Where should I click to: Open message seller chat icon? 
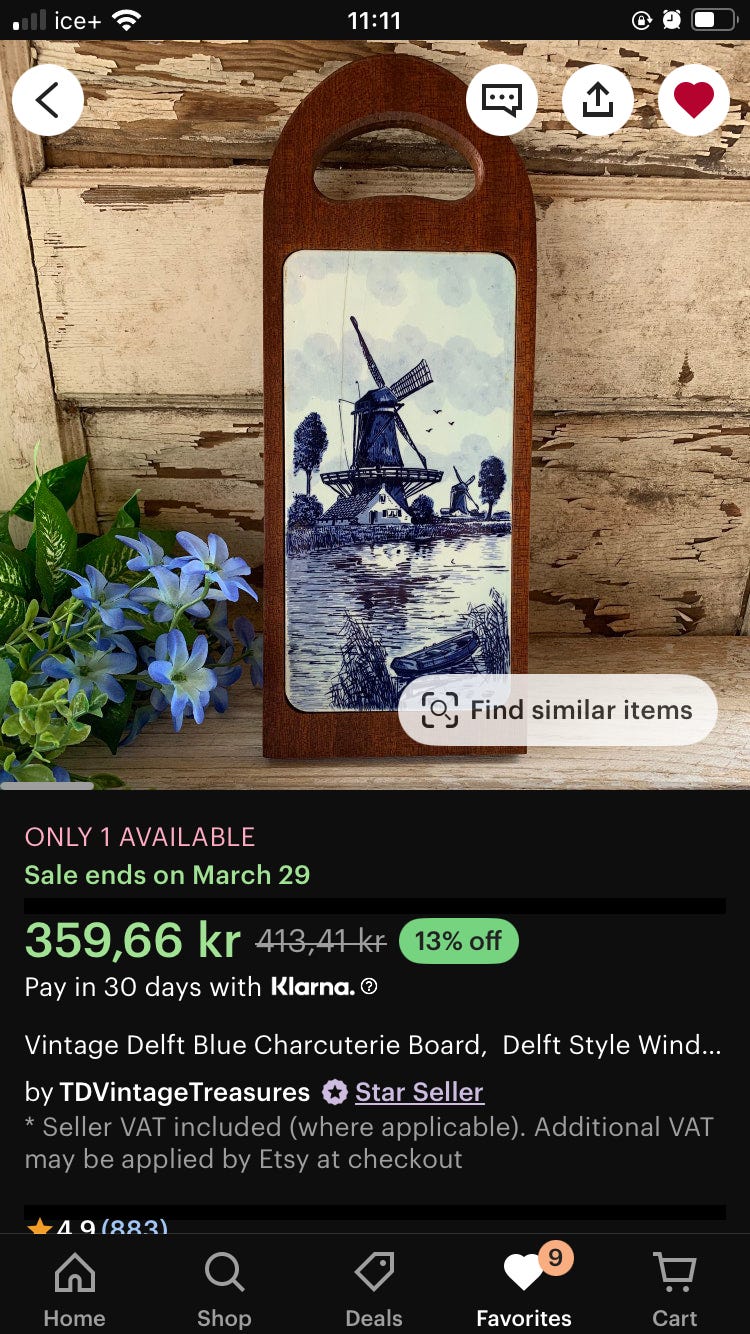[502, 100]
